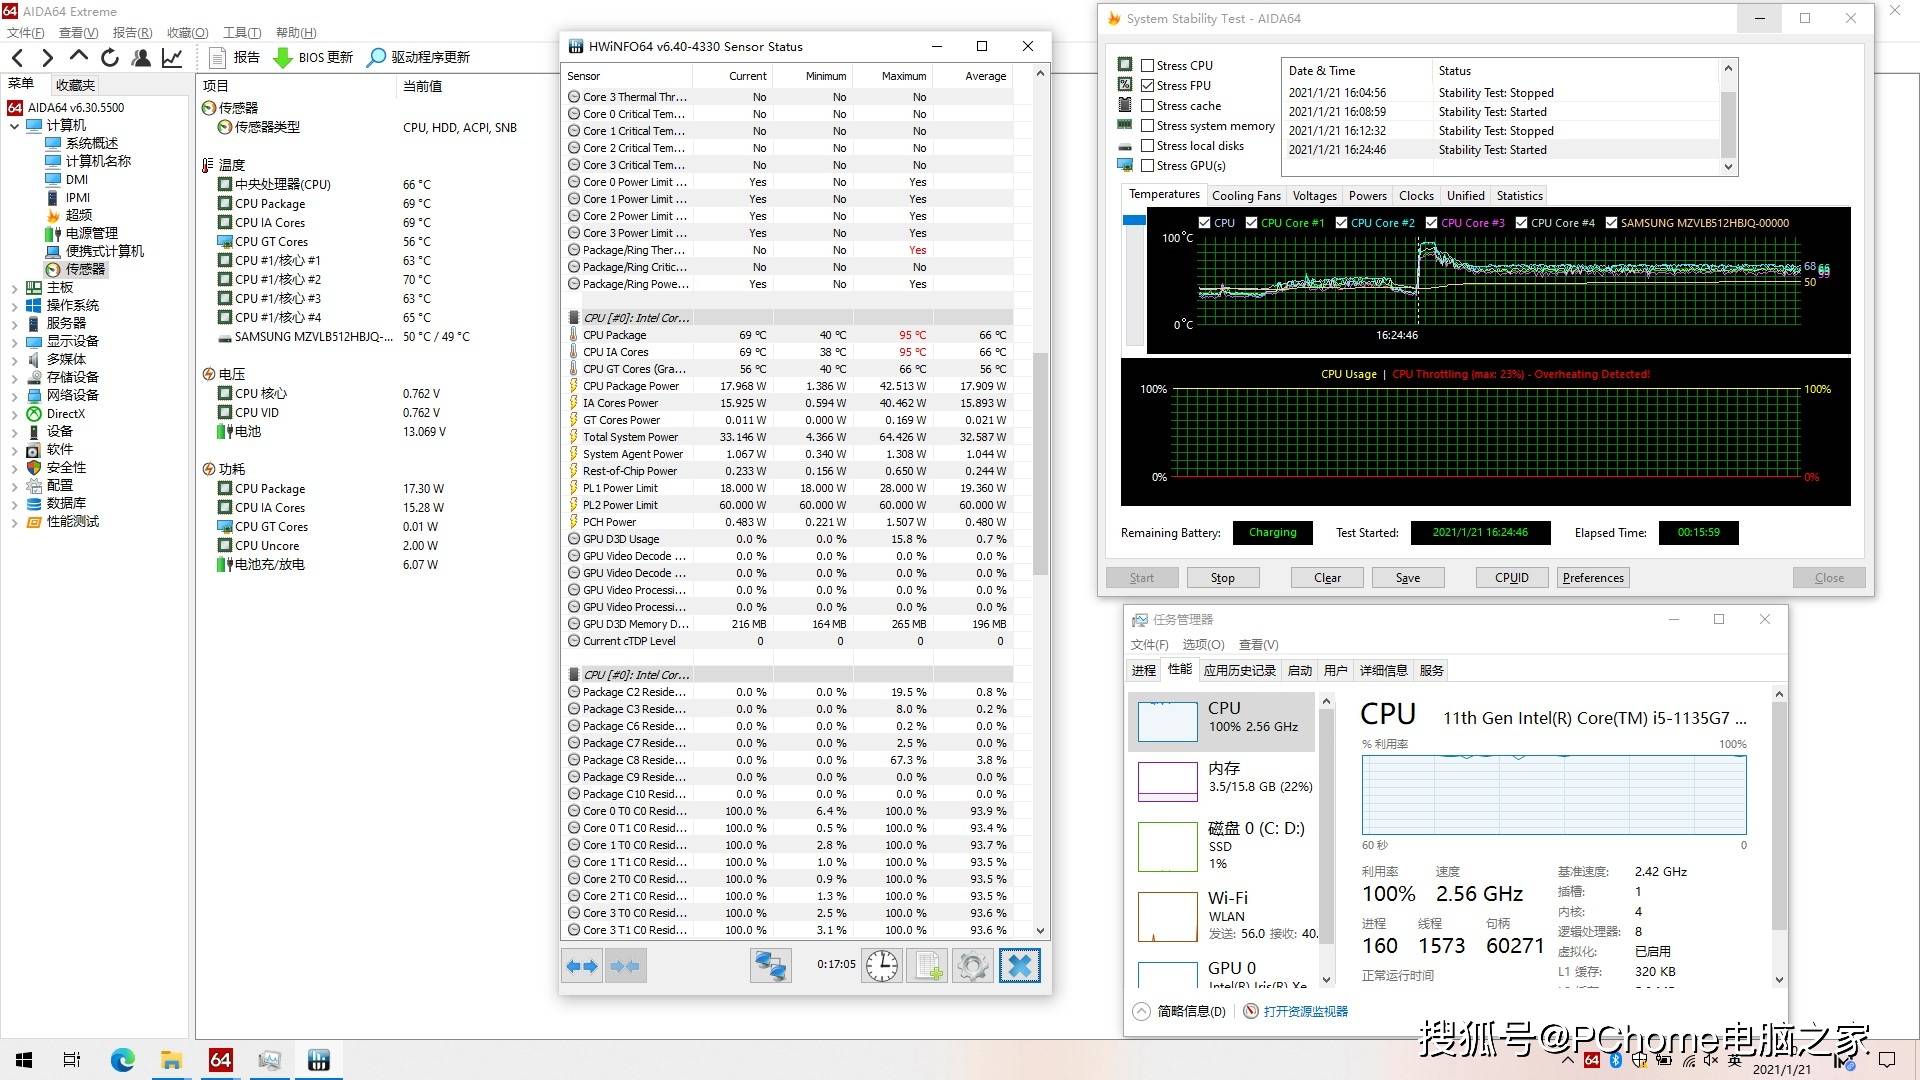Screen dimensions: 1920x1080
Task: Enable Stress local disks checkbox
Action: (1147, 146)
